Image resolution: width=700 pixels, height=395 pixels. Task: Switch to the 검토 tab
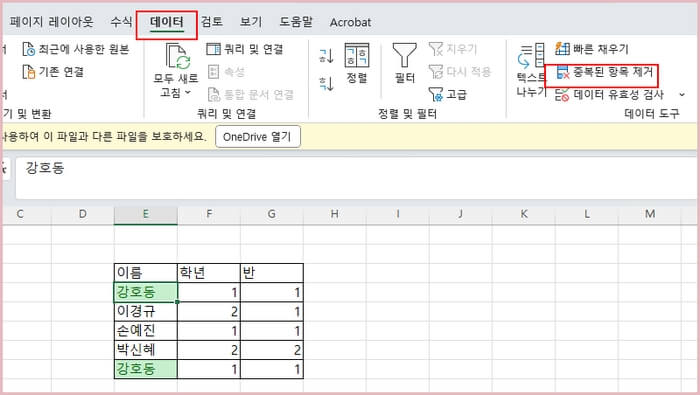pos(212,22)
